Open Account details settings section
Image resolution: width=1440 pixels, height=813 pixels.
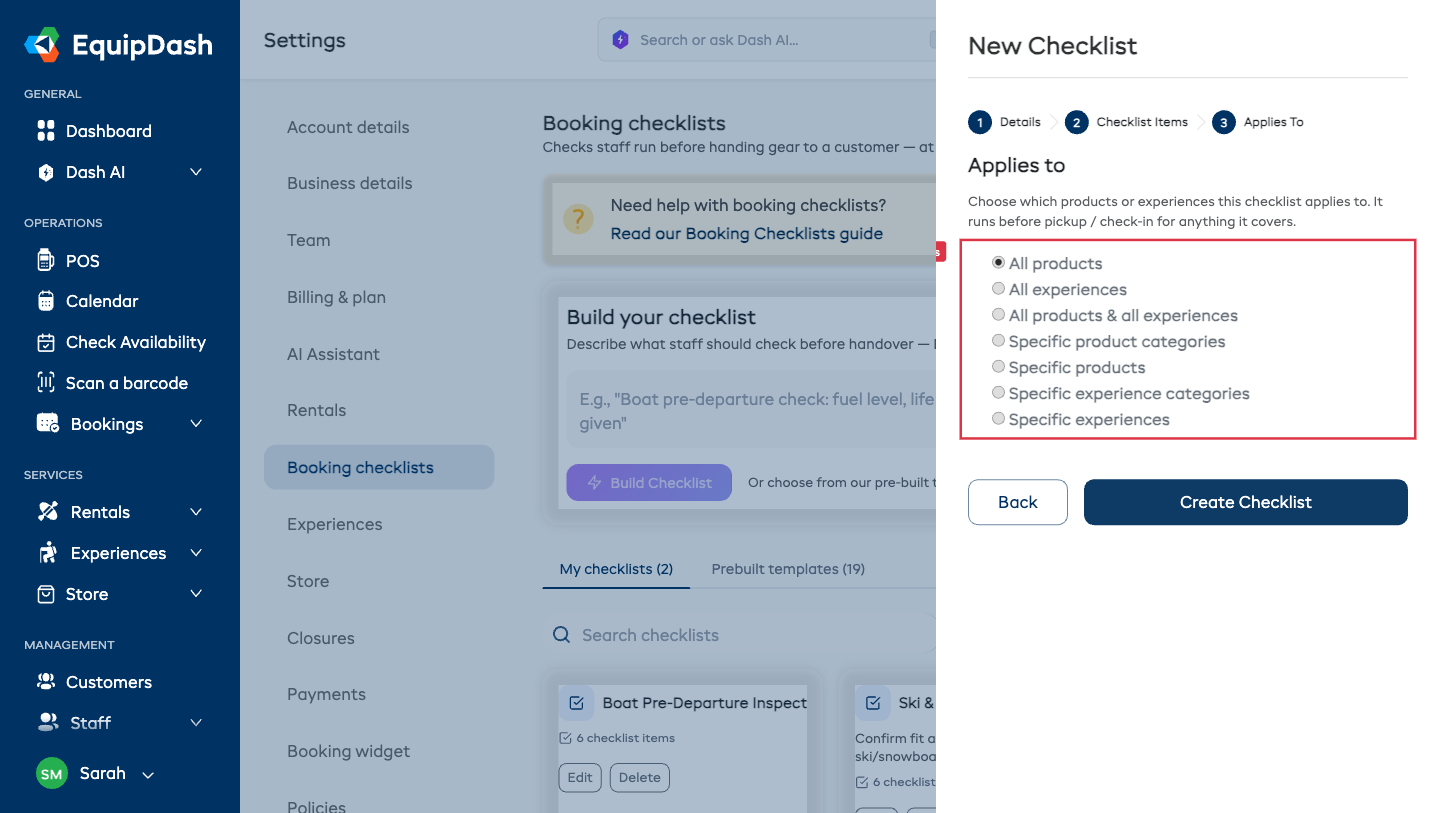(348, 127)
